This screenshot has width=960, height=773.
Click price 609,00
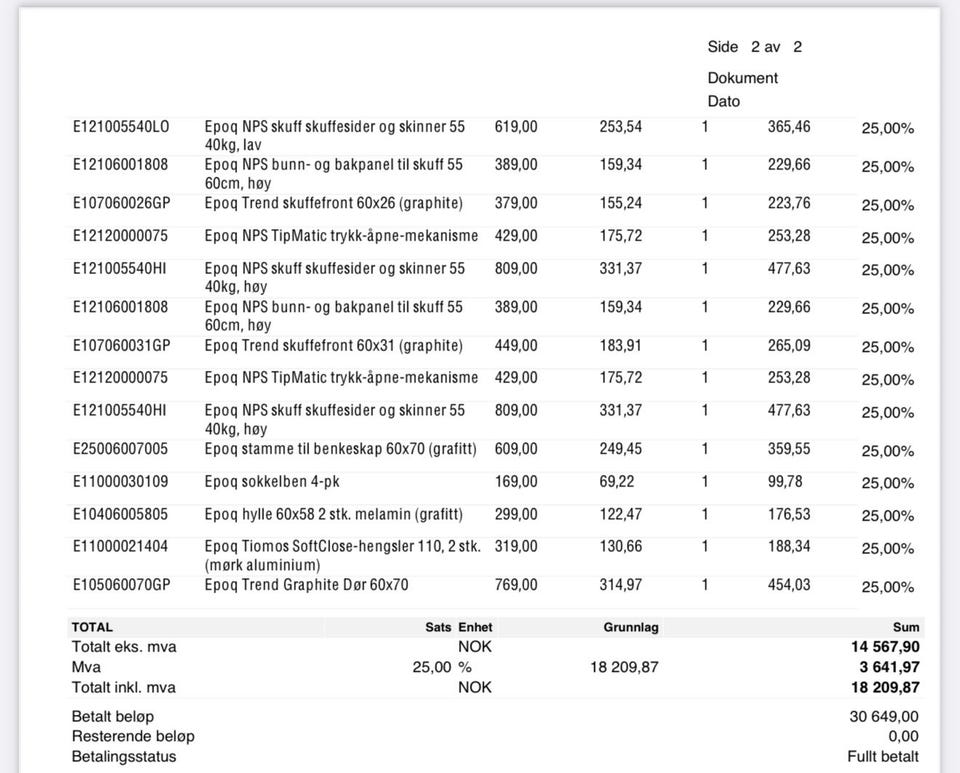pos(516,449)
